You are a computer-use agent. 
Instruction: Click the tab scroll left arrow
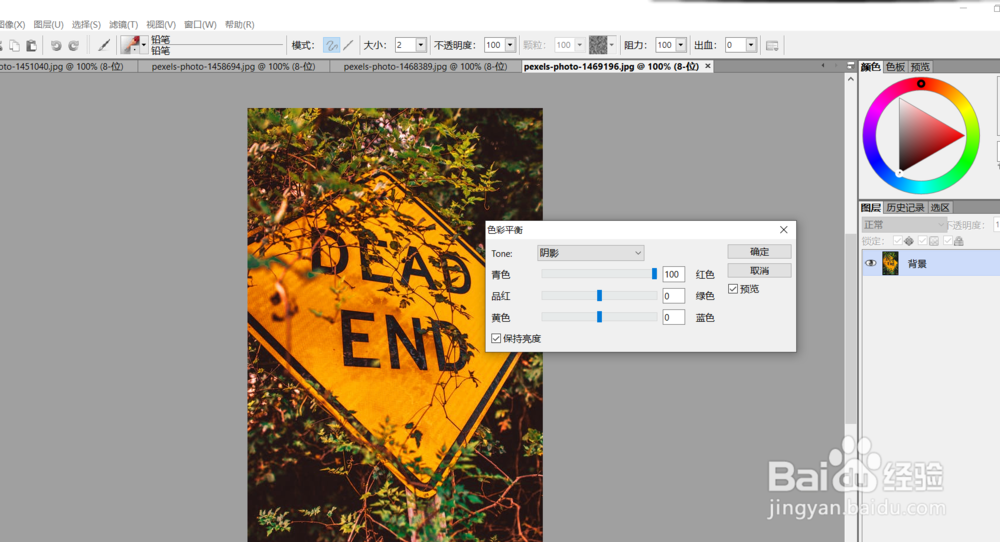823,66
